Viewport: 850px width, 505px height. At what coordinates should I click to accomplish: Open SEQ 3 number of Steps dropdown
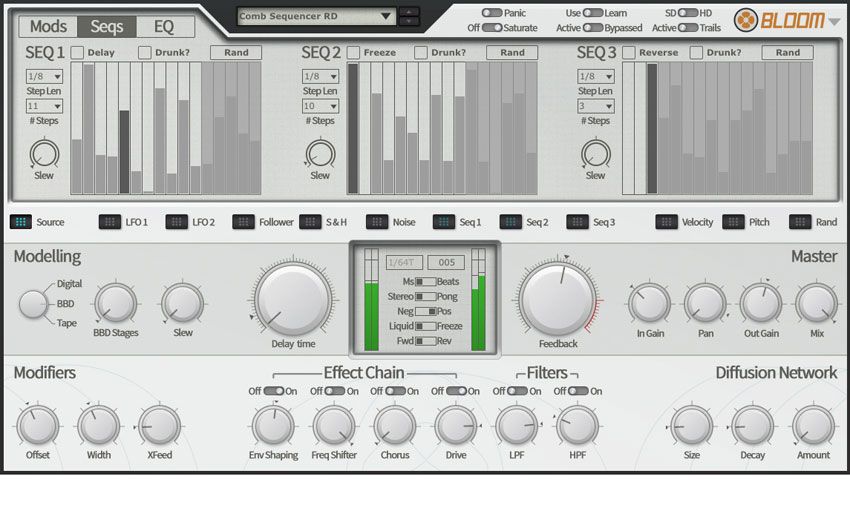click(x=596, y=106)
